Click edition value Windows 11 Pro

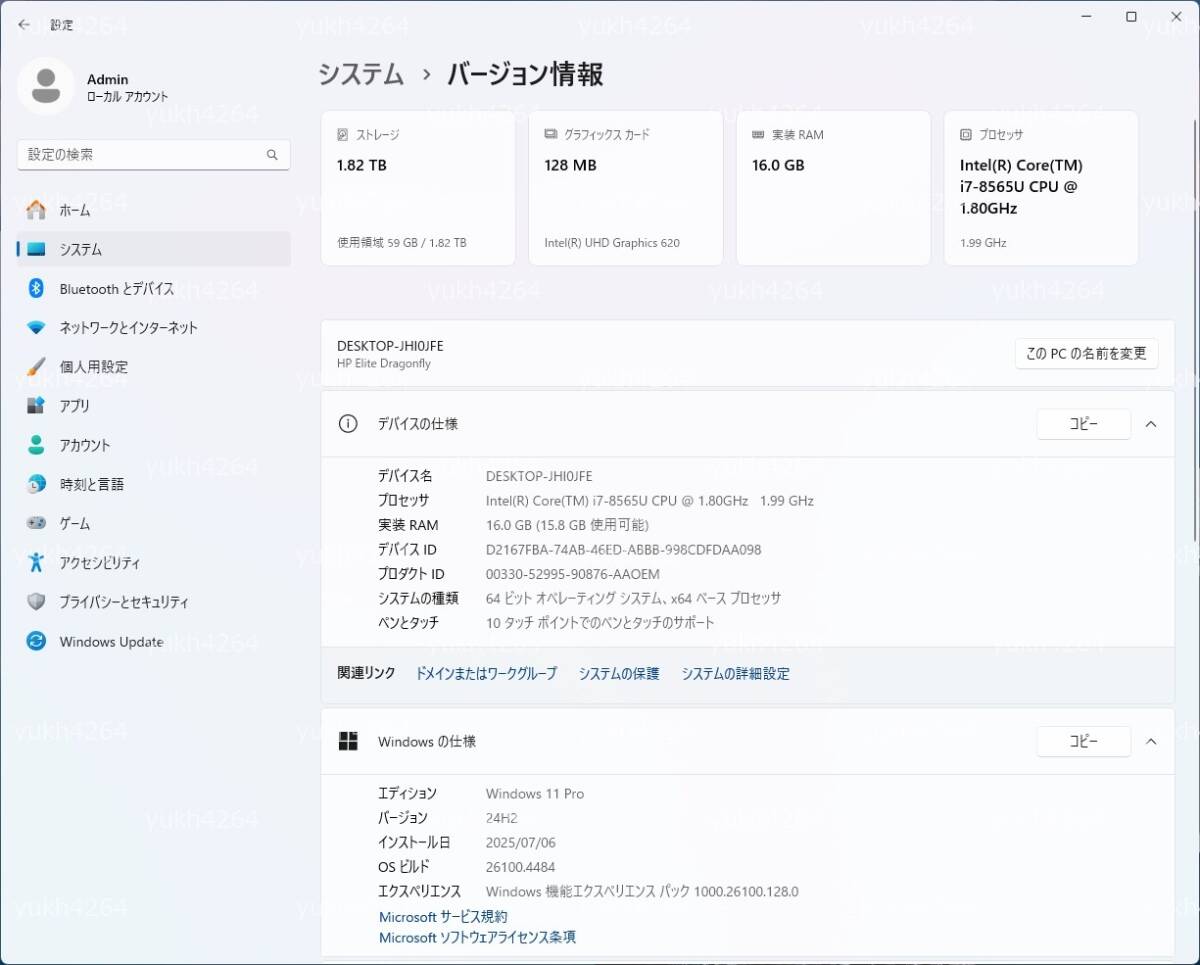535,794
